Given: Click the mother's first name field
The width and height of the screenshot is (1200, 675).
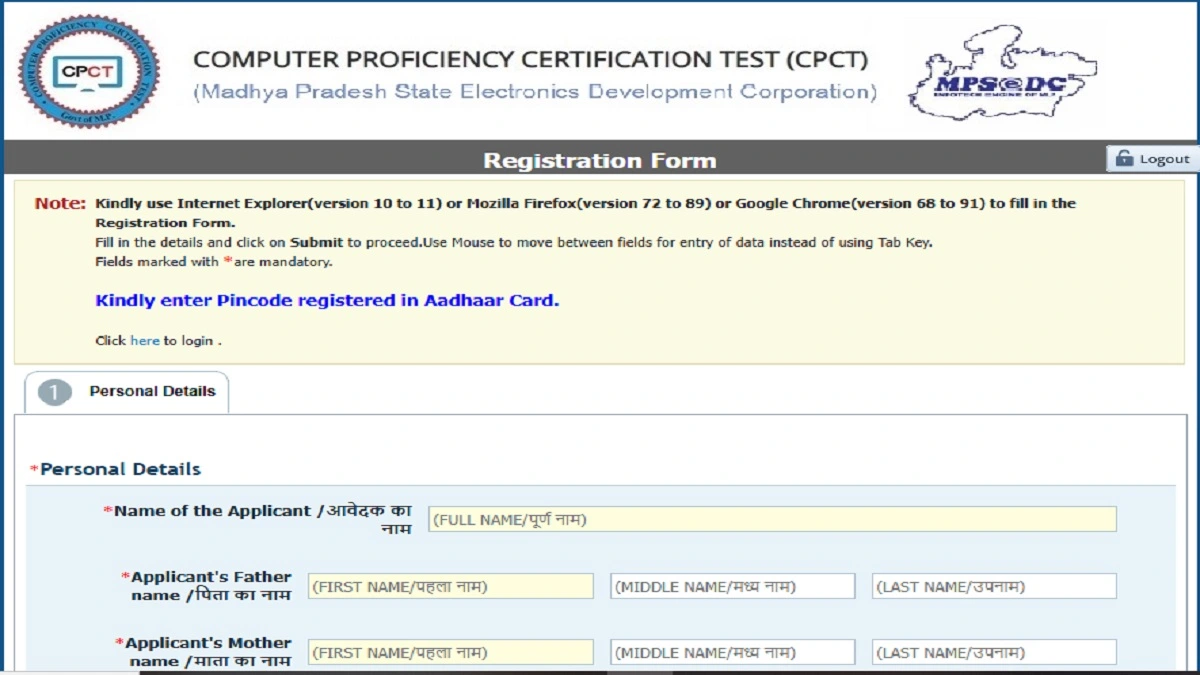Looking at the screenshot, I should tap(450, 651).
